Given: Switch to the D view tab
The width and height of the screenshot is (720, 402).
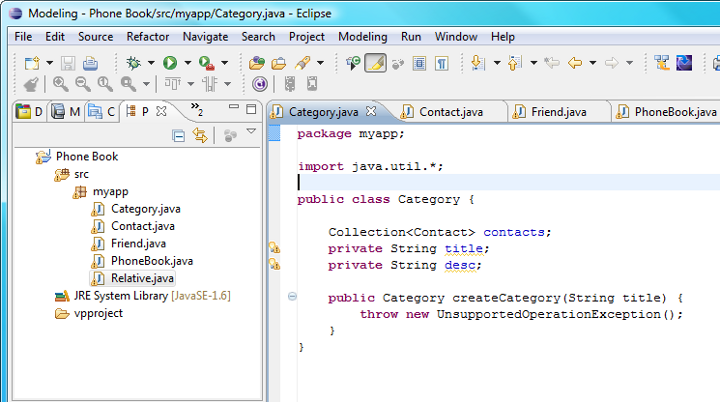Looking at the screenshot, I should click(29, 112).
